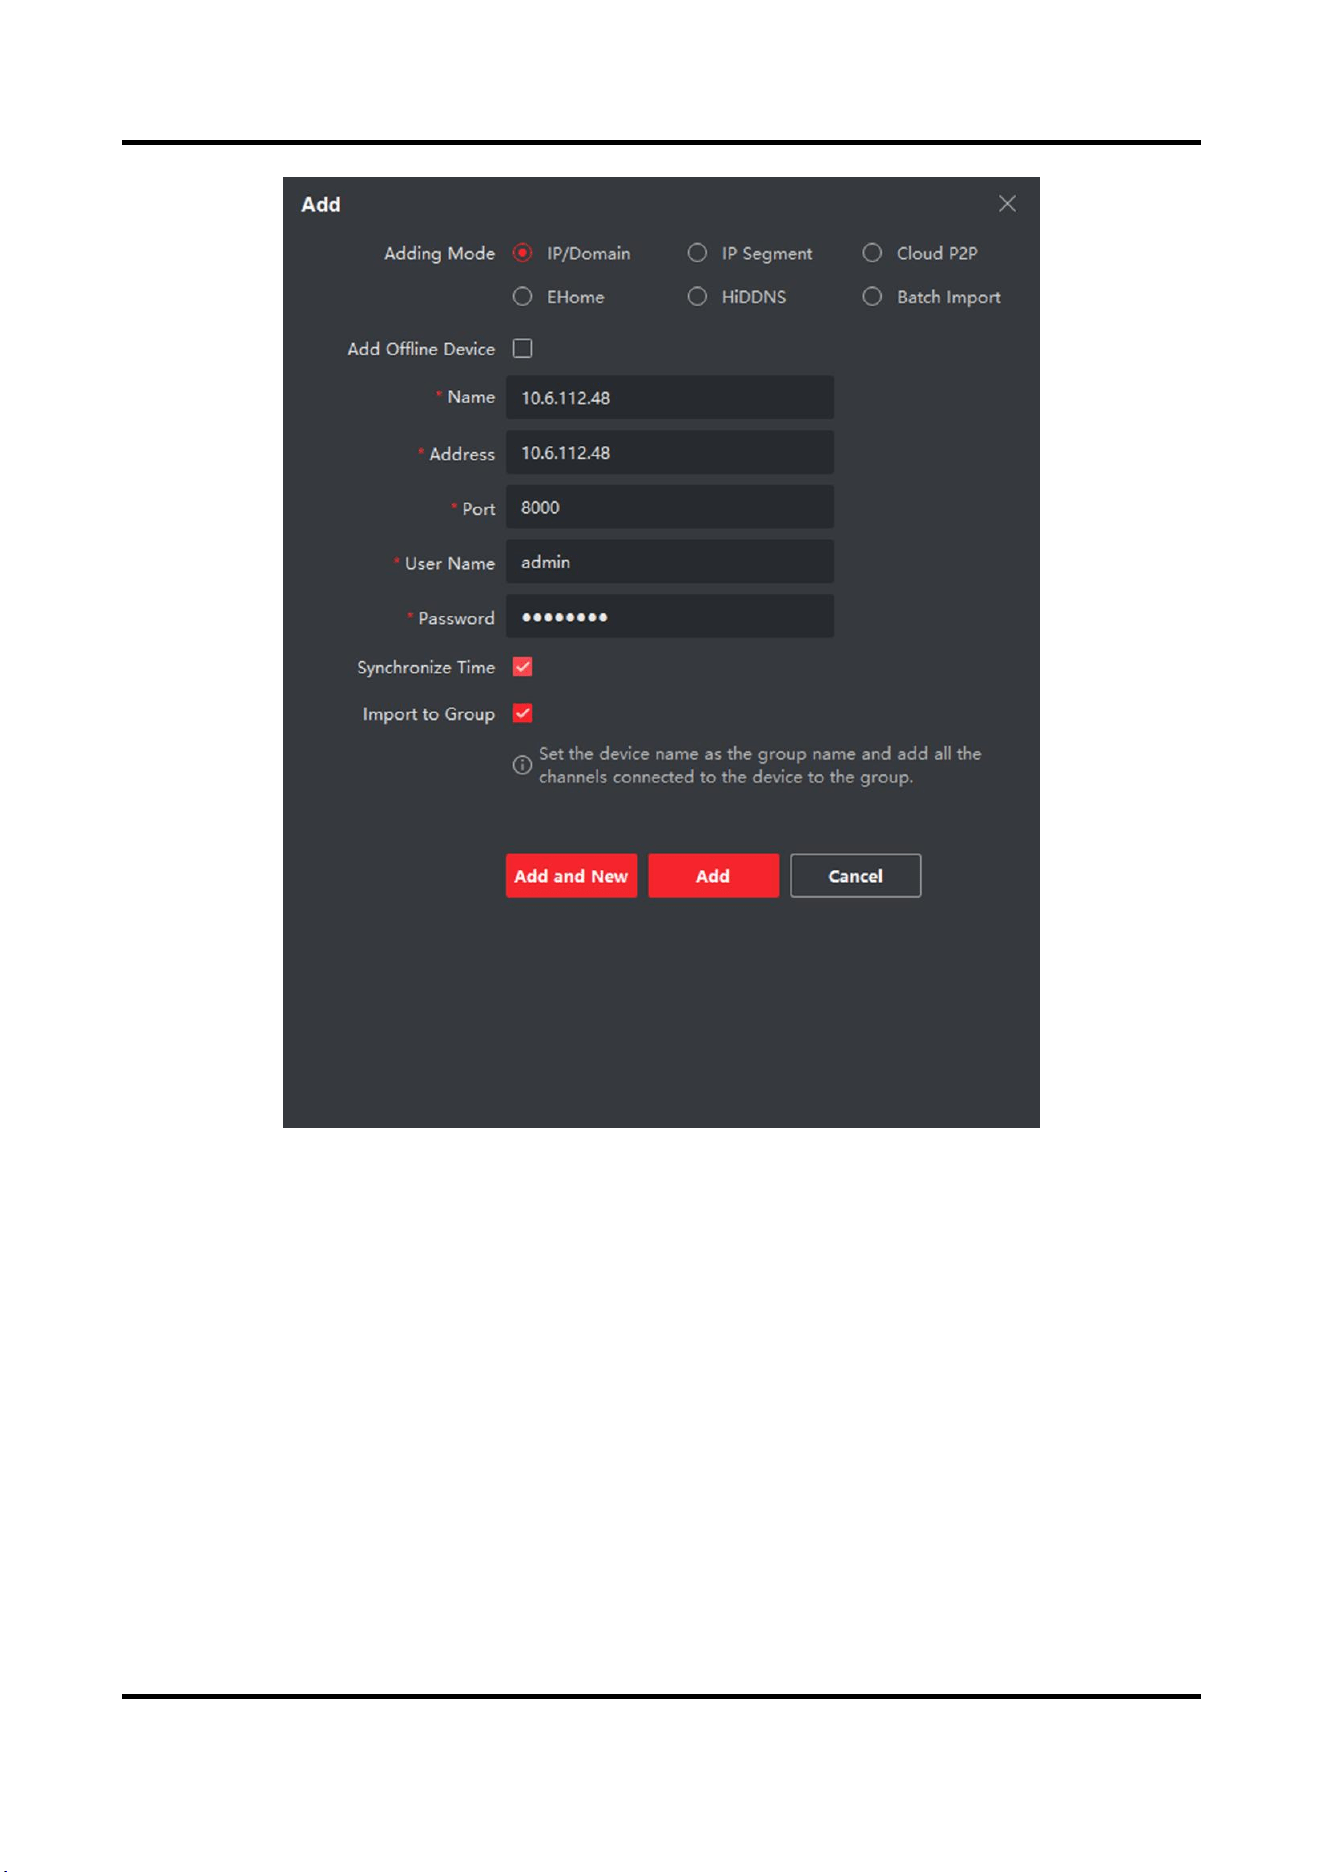The width and height of the screenshot is (1324, 1872).
Task: Click the group name hint text
Action: [760, 765]
